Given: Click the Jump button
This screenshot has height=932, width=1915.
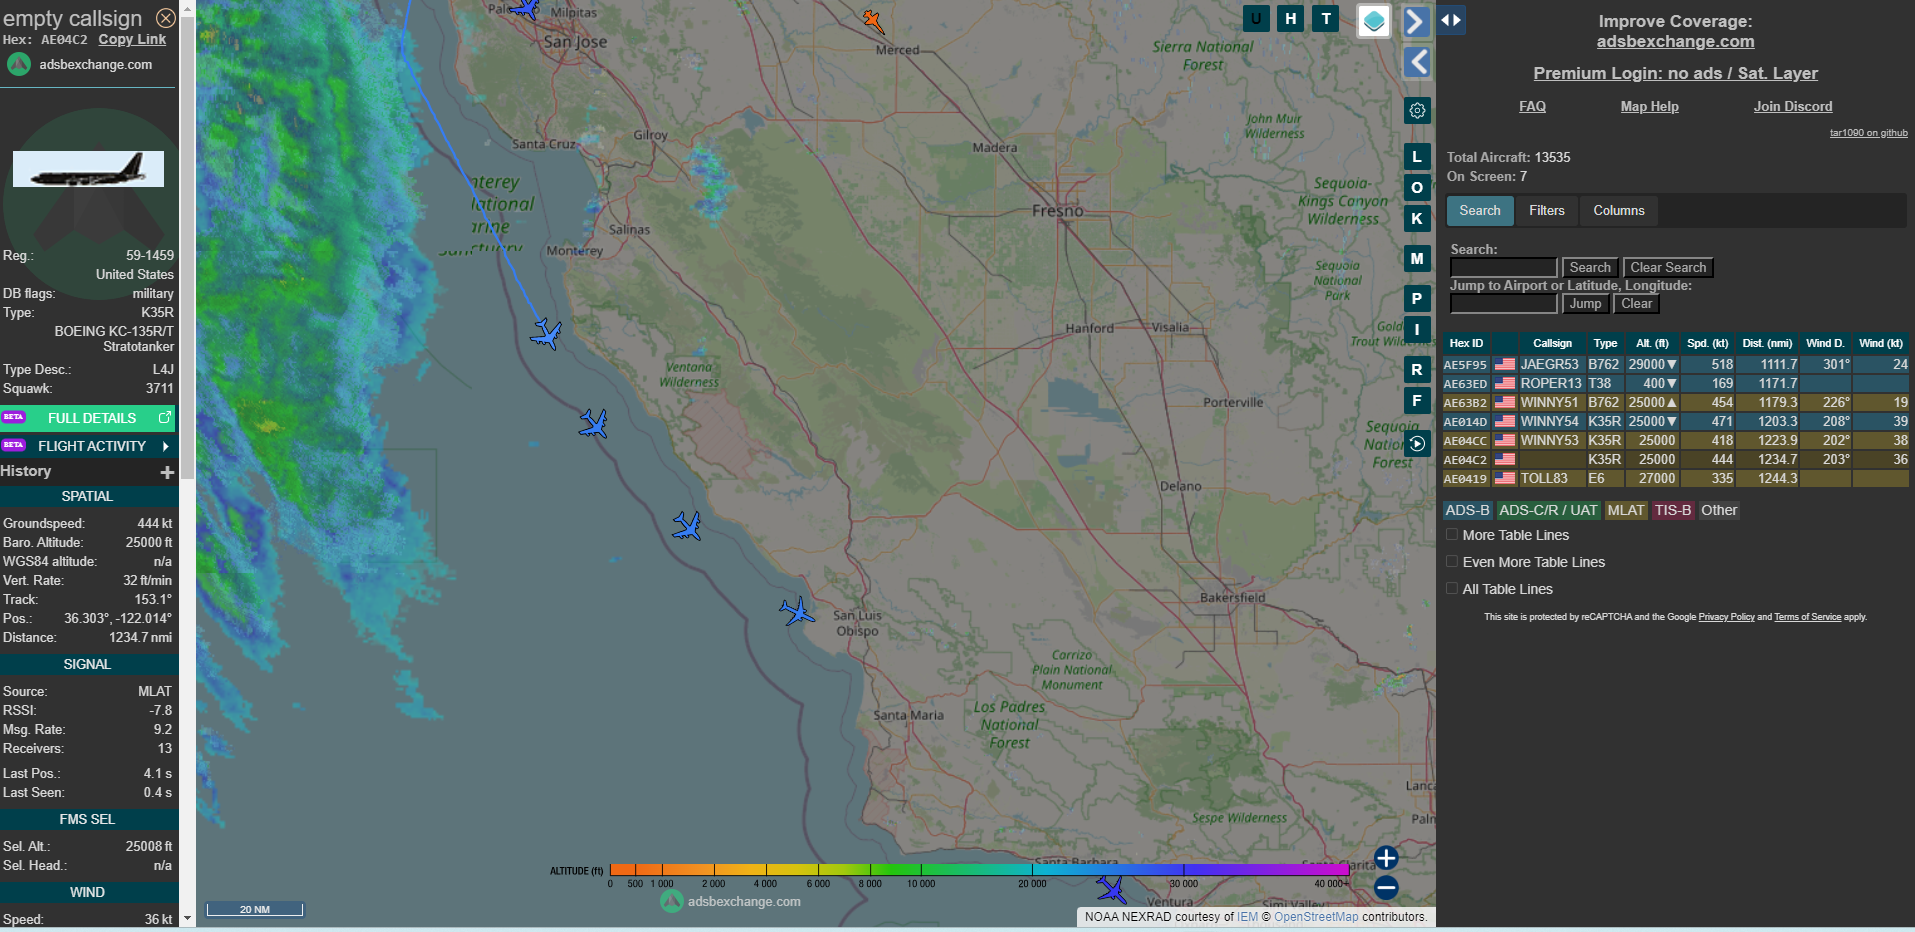Looking at the screenshot, I should (1585, 303).
